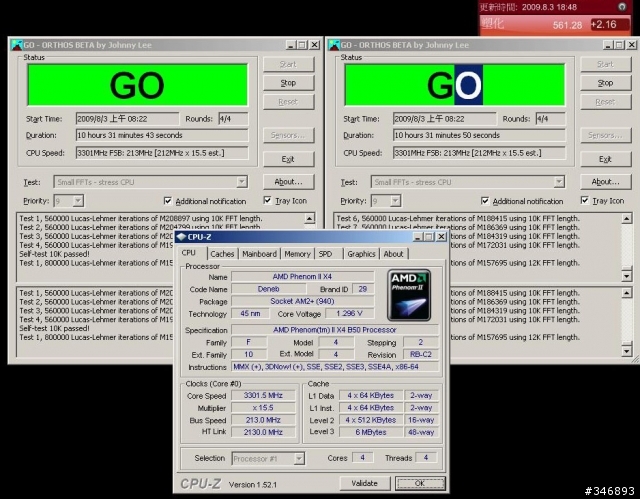This screenshot has width=640, height=499.
Task: Click the Multiplier value x 15.5
Action: [x=263, y=408]
